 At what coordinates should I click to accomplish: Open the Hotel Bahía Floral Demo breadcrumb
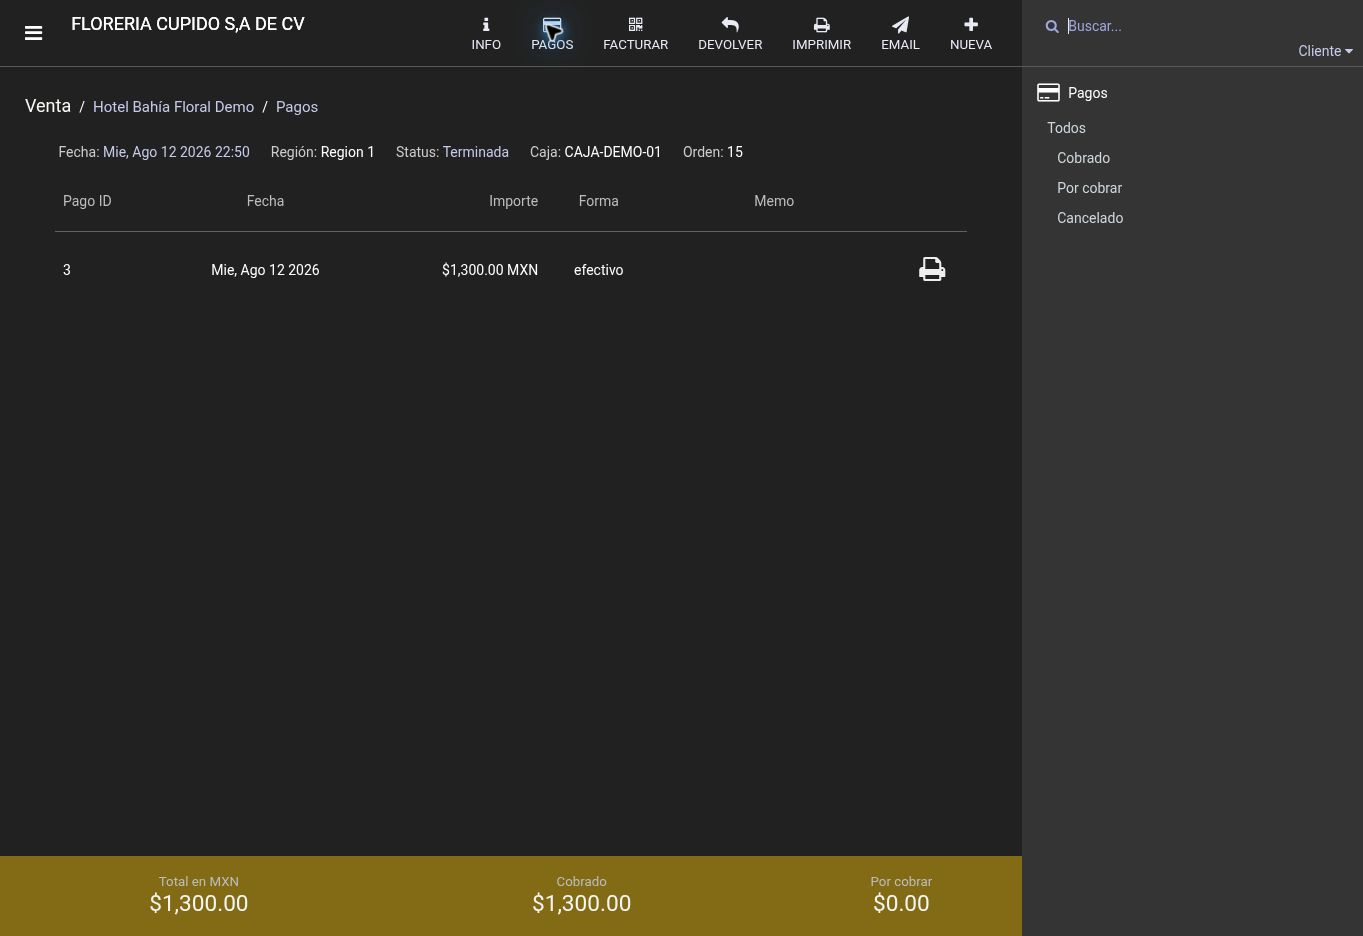(173, 107)
